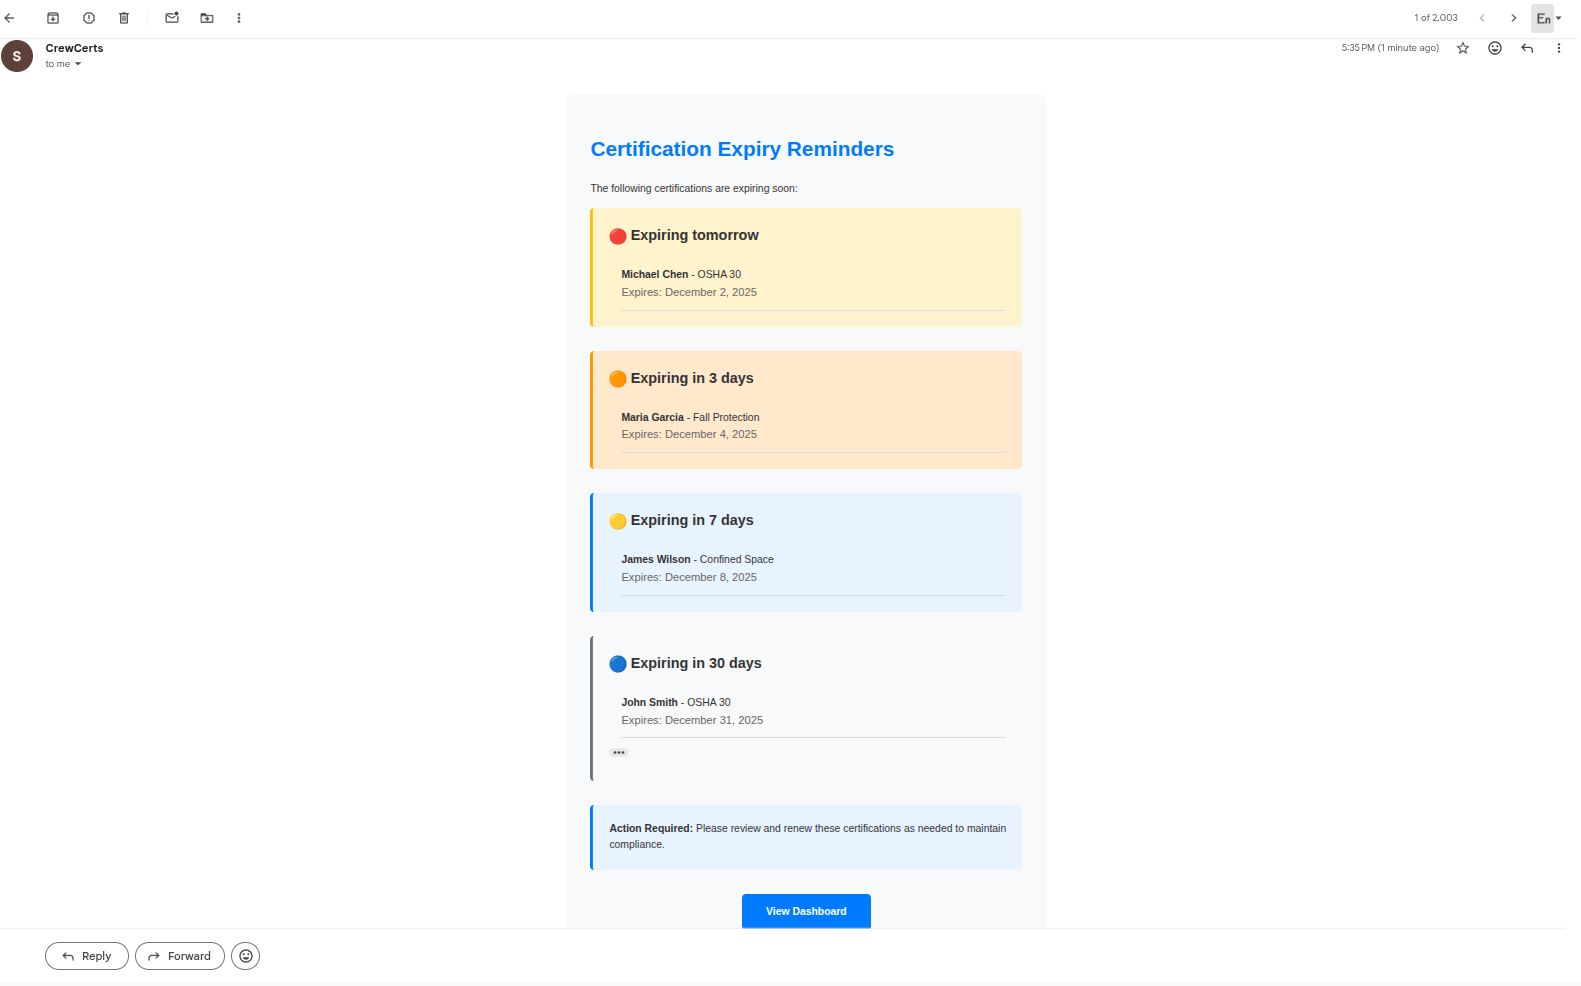1581x986 pixels.
Task: Click the sender avatar S
Action: tap(17, 56)
